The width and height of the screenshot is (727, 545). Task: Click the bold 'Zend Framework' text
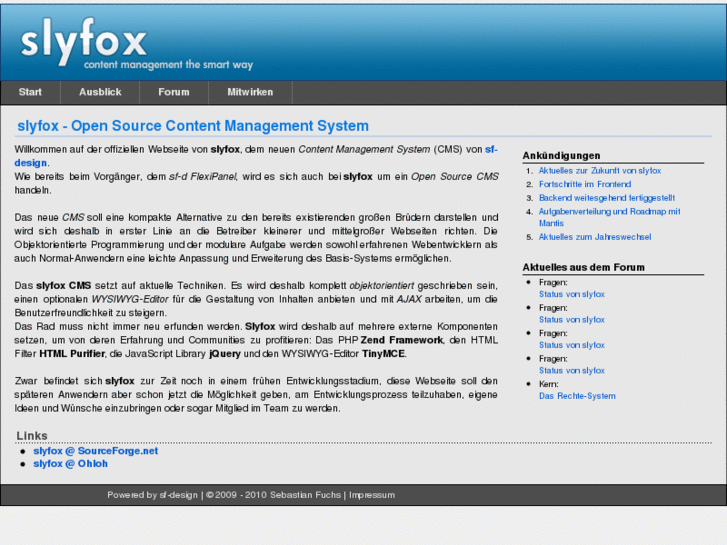[402, 340]
